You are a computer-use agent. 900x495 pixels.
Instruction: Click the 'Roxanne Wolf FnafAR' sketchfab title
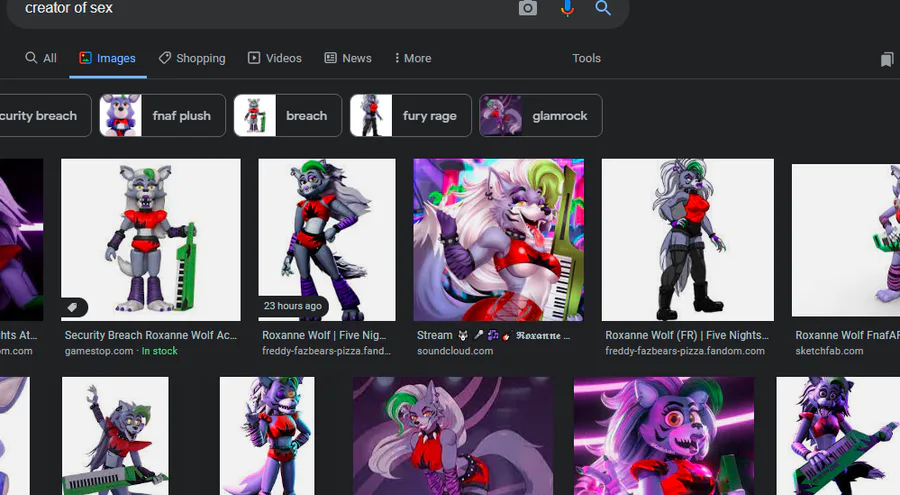[x=847, y=335]
